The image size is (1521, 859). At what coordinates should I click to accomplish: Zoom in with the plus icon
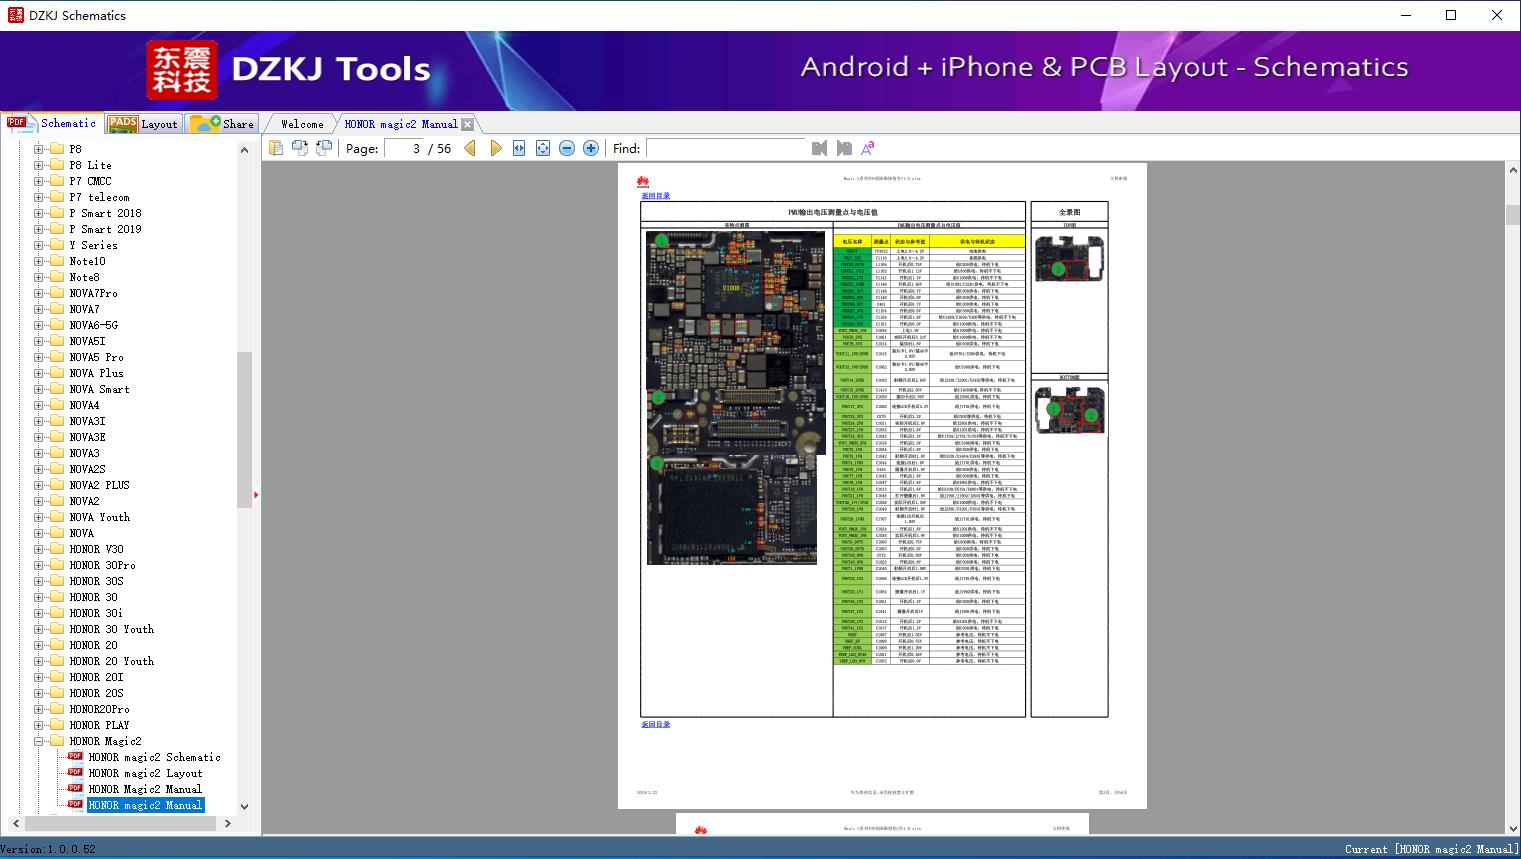[x=591, y=148]
